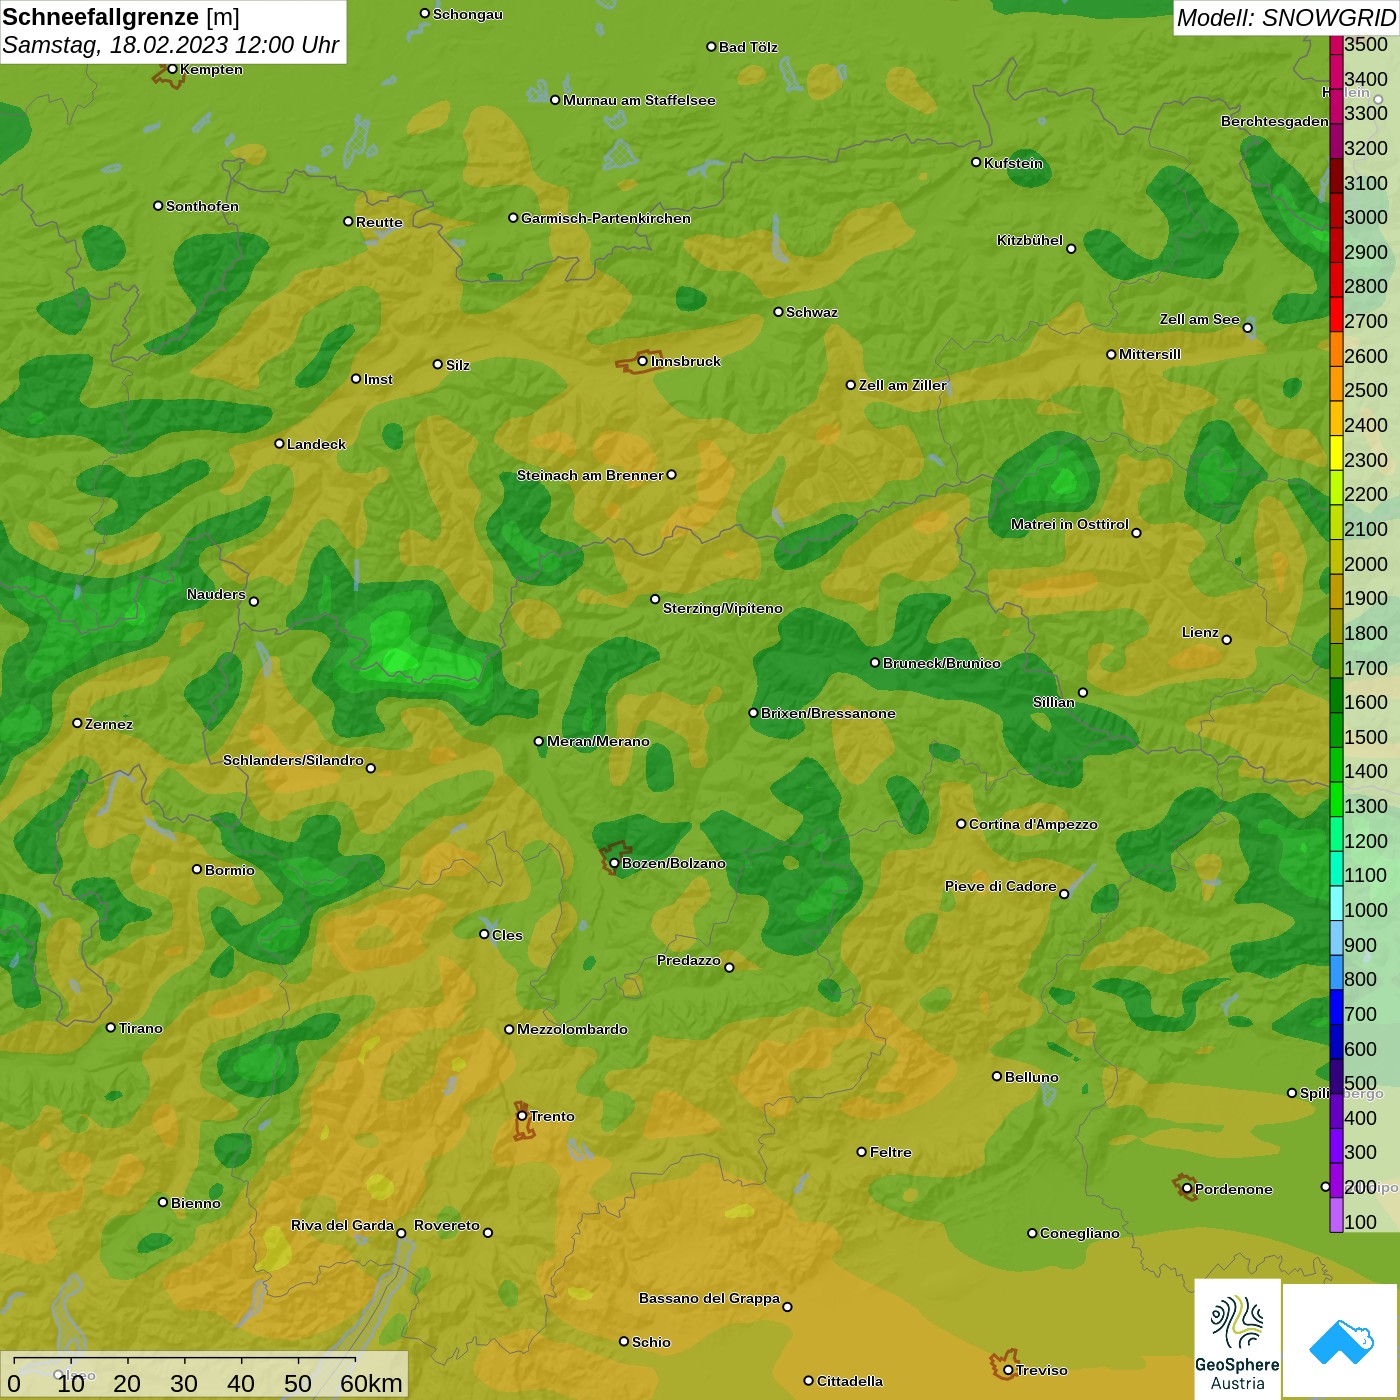
Task: Click the 100 legend value
Action: pos(1361,1222)
